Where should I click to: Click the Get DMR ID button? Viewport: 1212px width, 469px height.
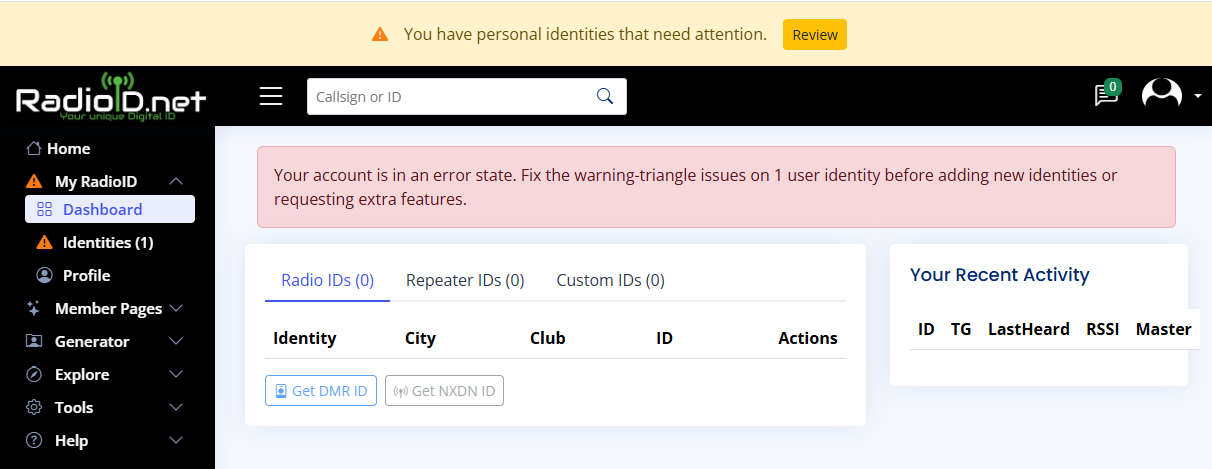pyautogui.click(x=321, y=391)
